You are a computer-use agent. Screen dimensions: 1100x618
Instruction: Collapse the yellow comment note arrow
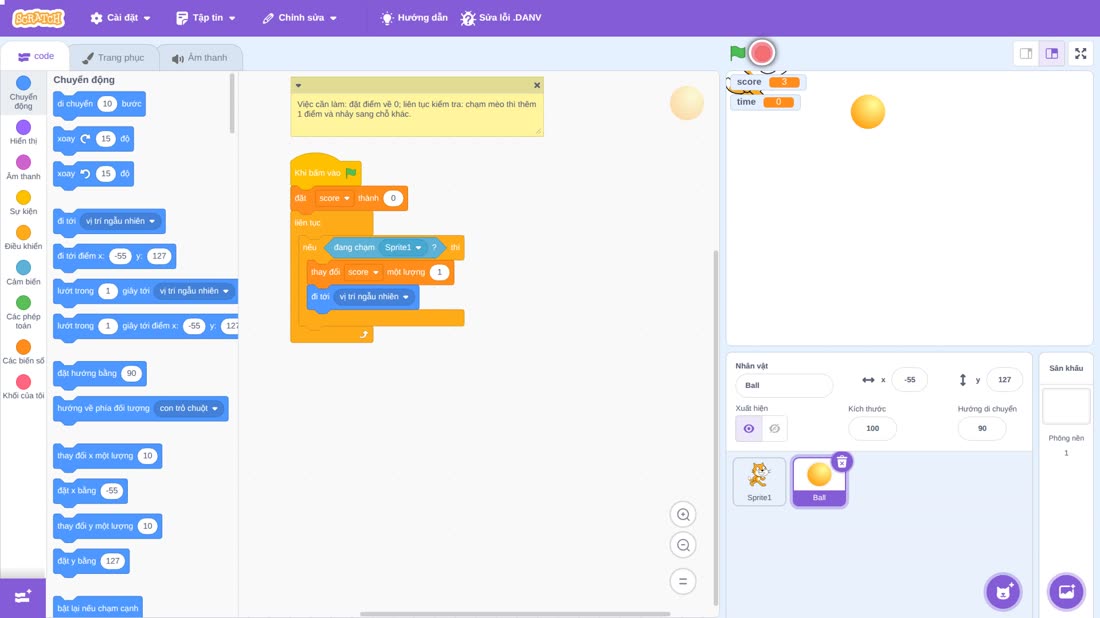pyautogui.click(x=298, y=86)
